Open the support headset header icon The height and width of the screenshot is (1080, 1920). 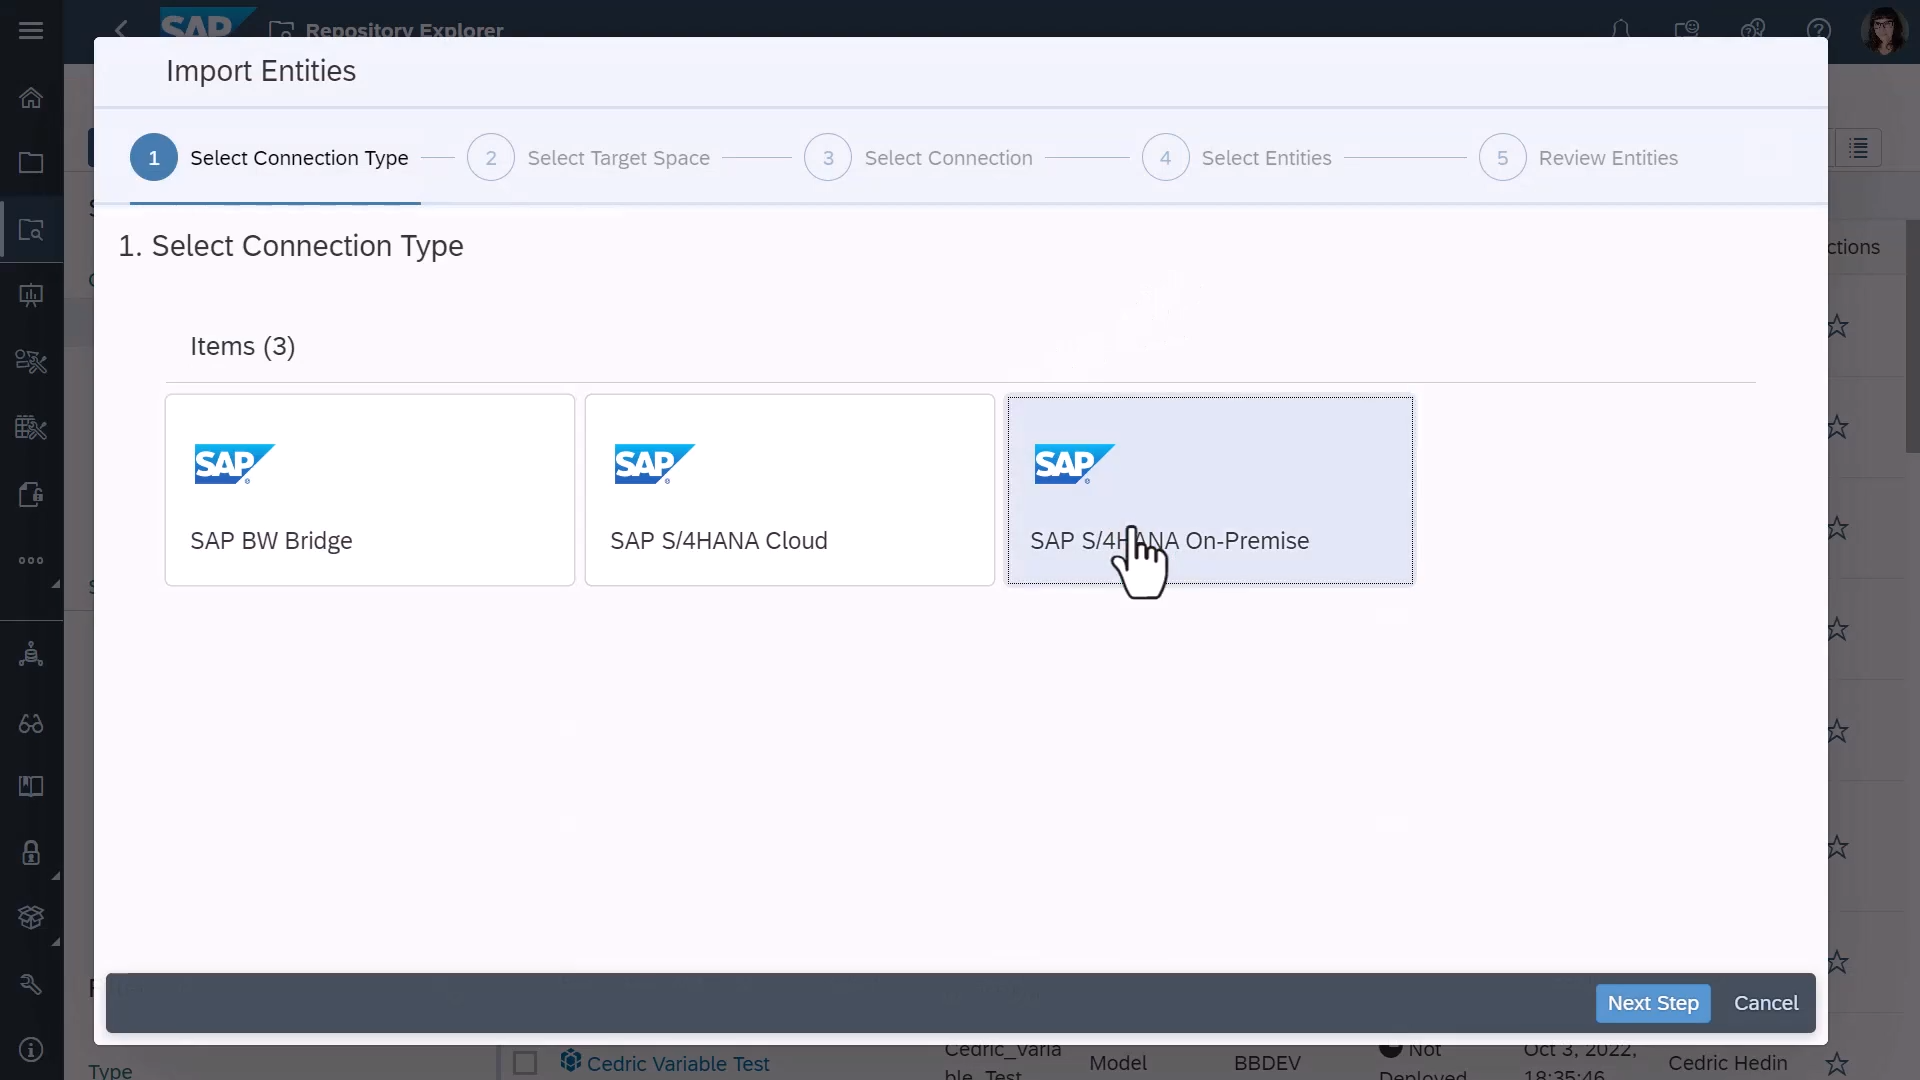pyautogui.click(x=1753, y=30)
